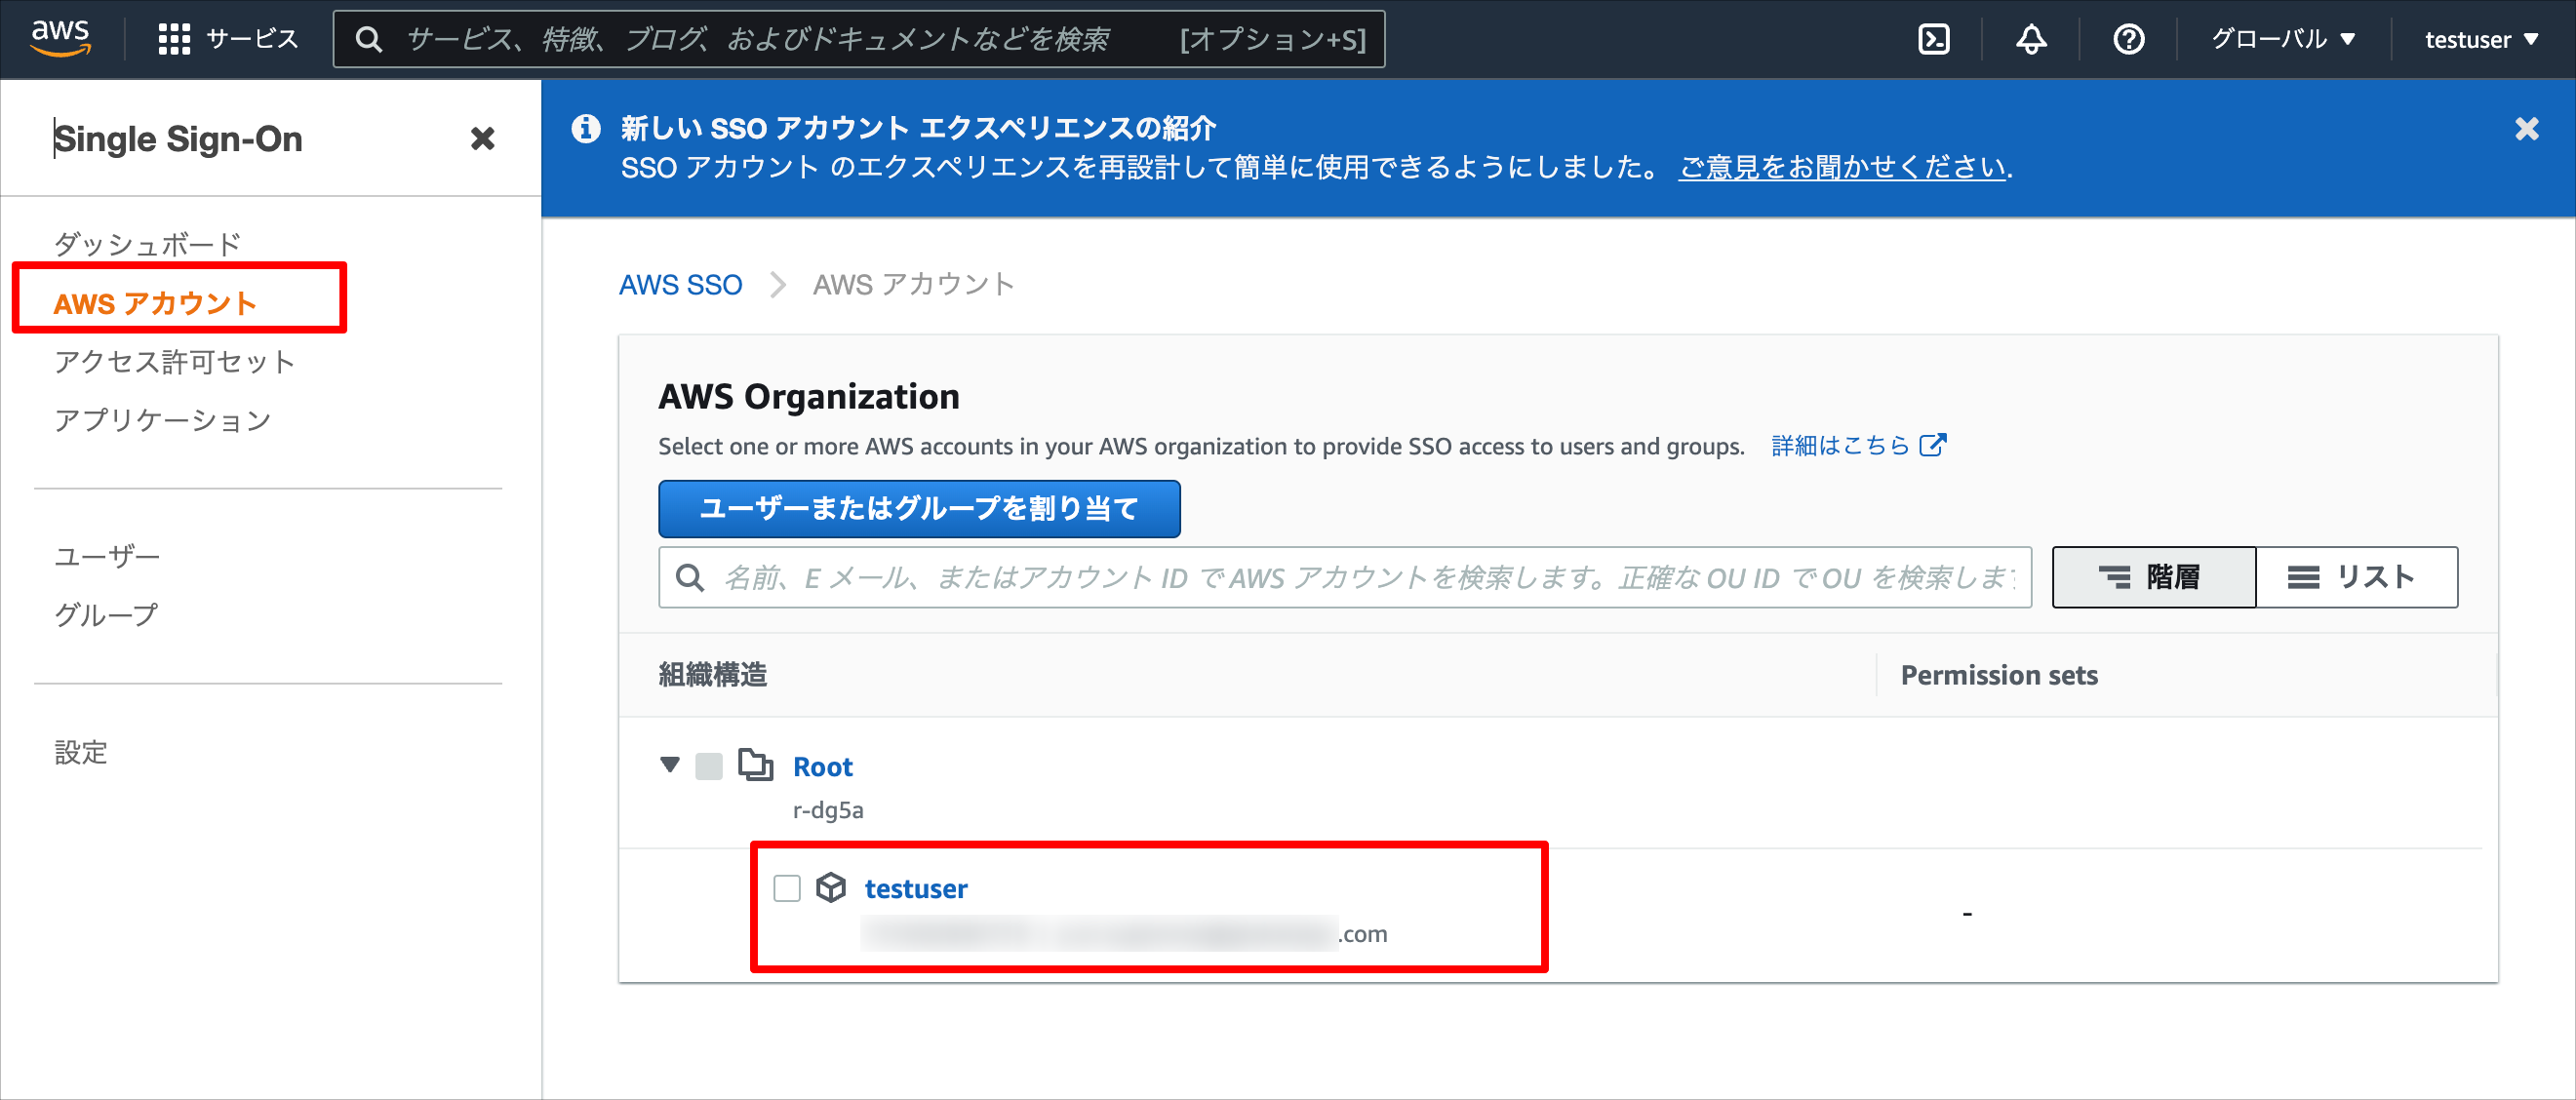This screenshot has width=2576, height=1100.
Task: Click the r-dg5a root ID text
Action: [828, 810]
